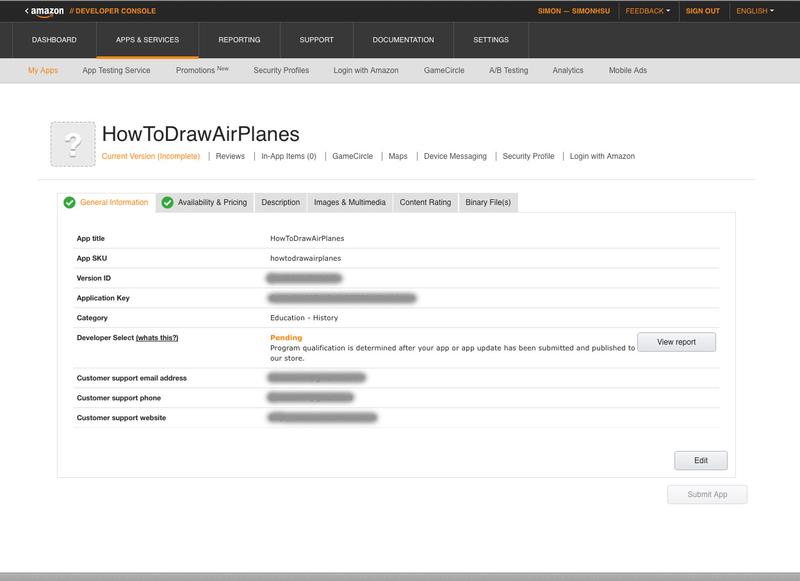This screenshot has width=800, height=581.
Task: Select My Apps in the sub-navigation
Action: (43, 70)
